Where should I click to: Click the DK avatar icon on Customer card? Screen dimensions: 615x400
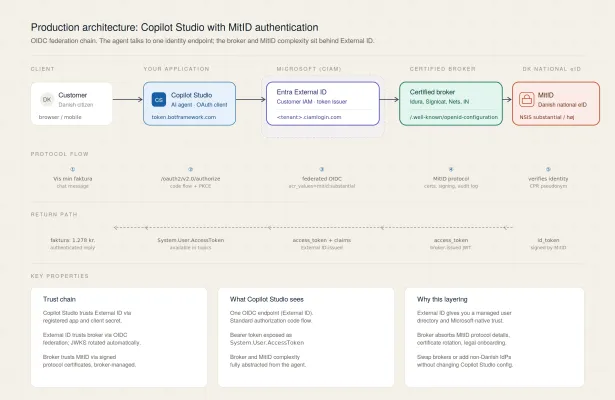pos(47,100)
